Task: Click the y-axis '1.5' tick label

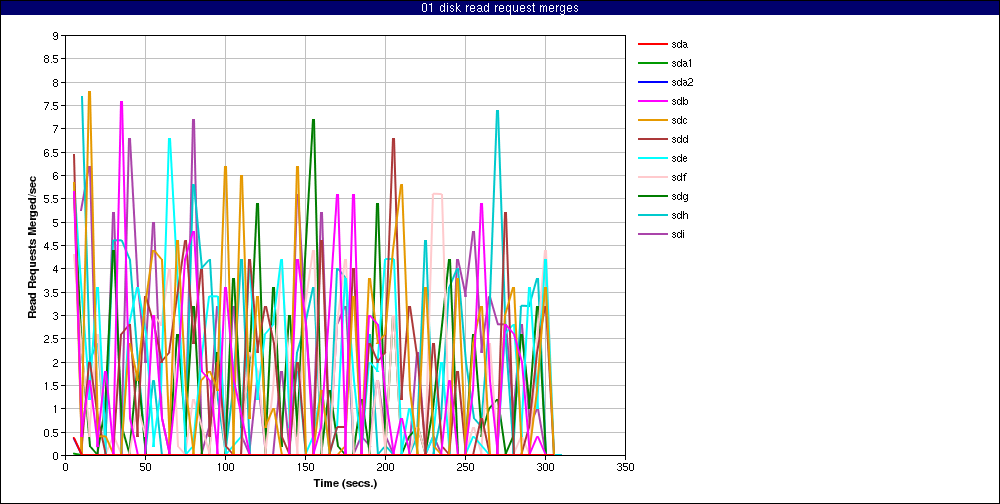Action: [x=52, y=385]
